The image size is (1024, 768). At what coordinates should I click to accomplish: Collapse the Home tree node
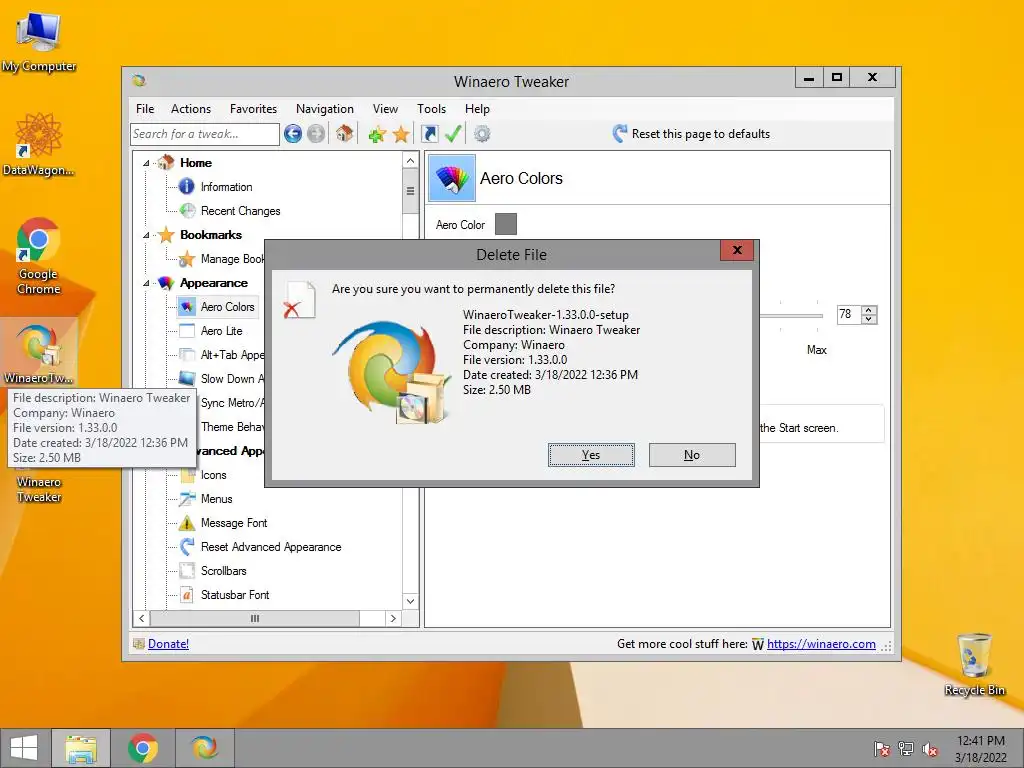tap(146, 163)
